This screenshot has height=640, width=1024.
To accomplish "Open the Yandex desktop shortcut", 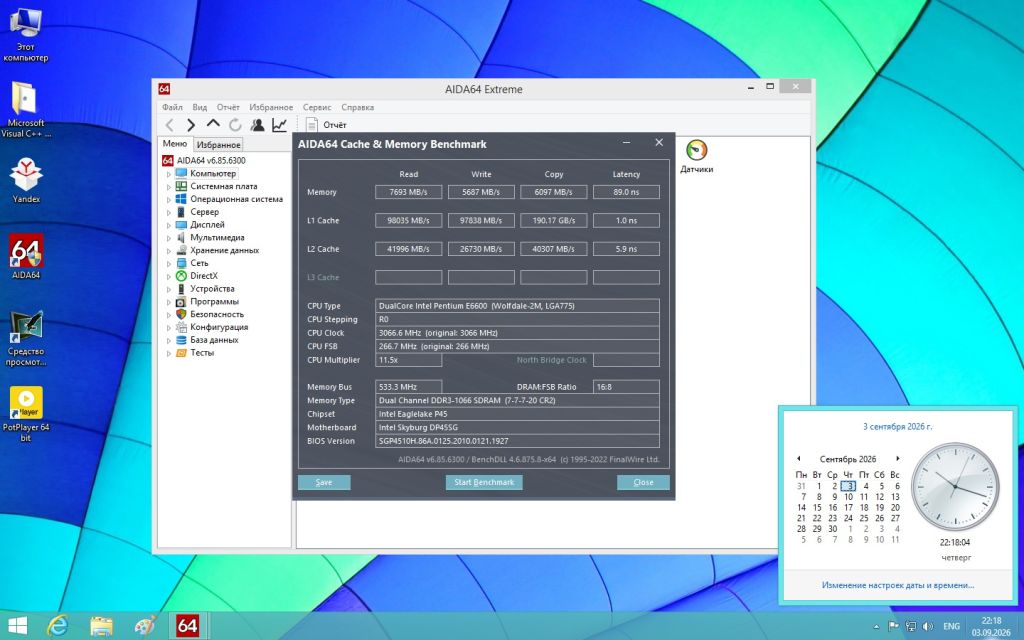I will tap(26, 180).
